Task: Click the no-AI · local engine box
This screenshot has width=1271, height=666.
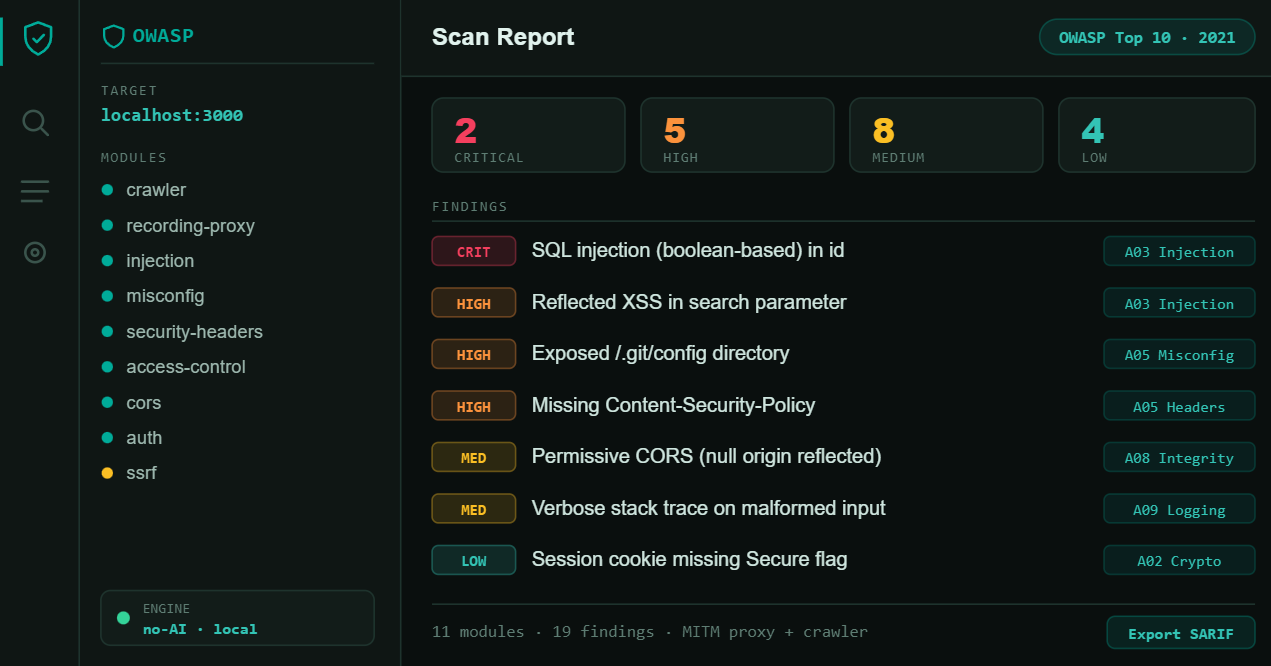Action: 237,618
